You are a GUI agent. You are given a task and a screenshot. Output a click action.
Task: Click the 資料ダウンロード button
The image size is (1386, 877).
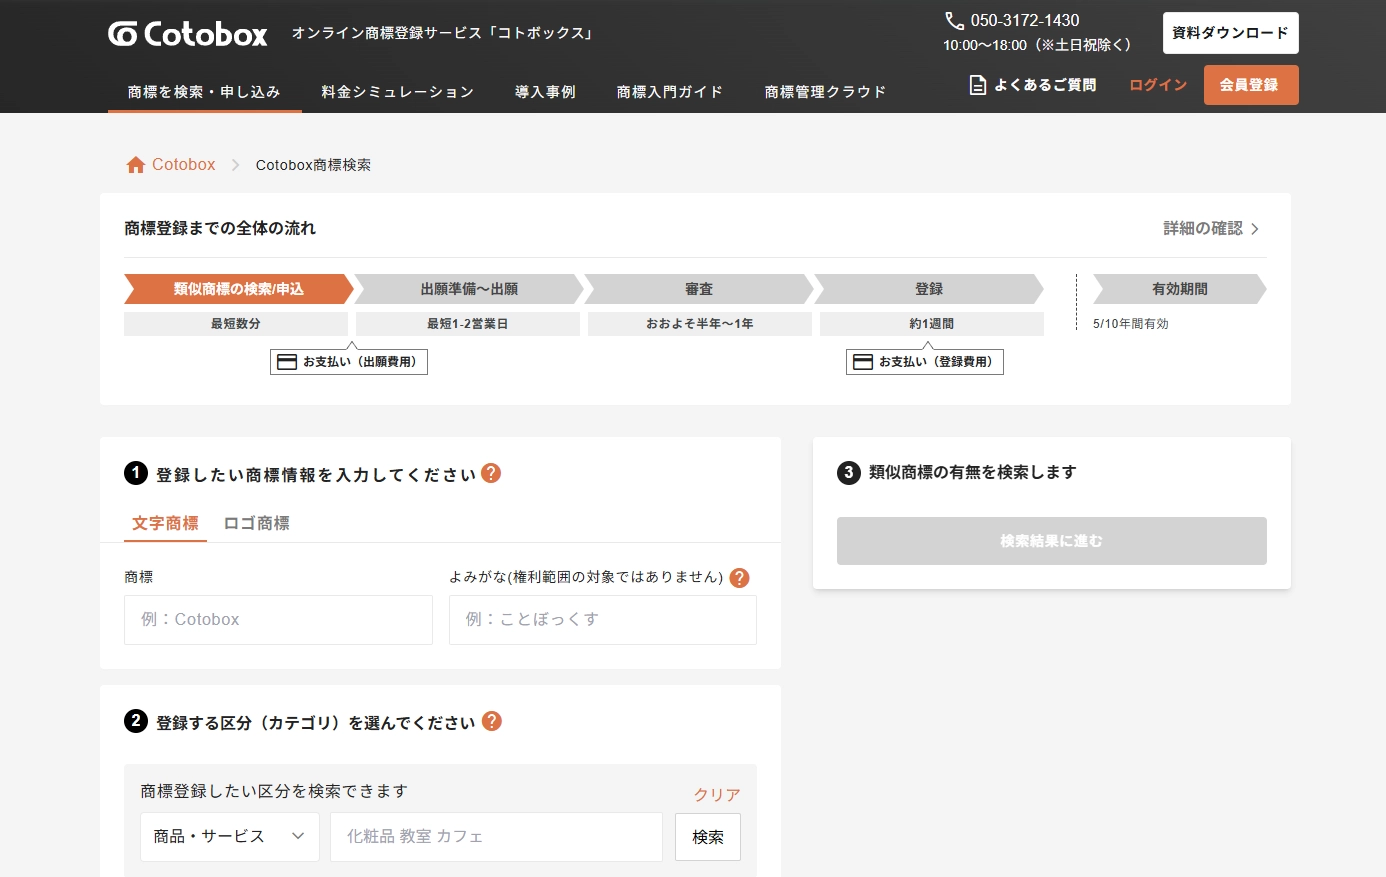point(1230,33)
